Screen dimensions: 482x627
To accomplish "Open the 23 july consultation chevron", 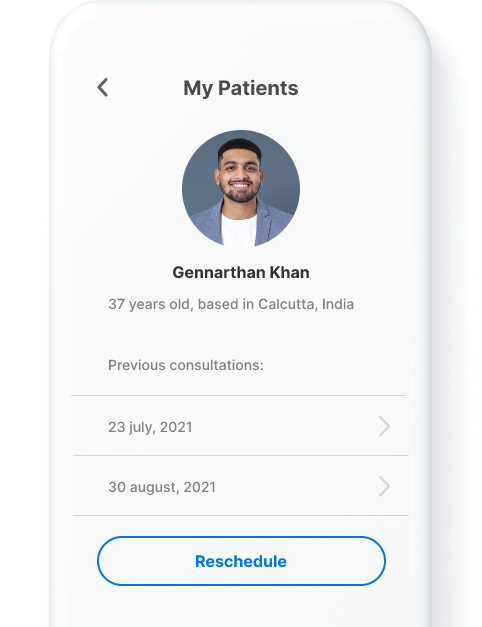I will [384, 426].
